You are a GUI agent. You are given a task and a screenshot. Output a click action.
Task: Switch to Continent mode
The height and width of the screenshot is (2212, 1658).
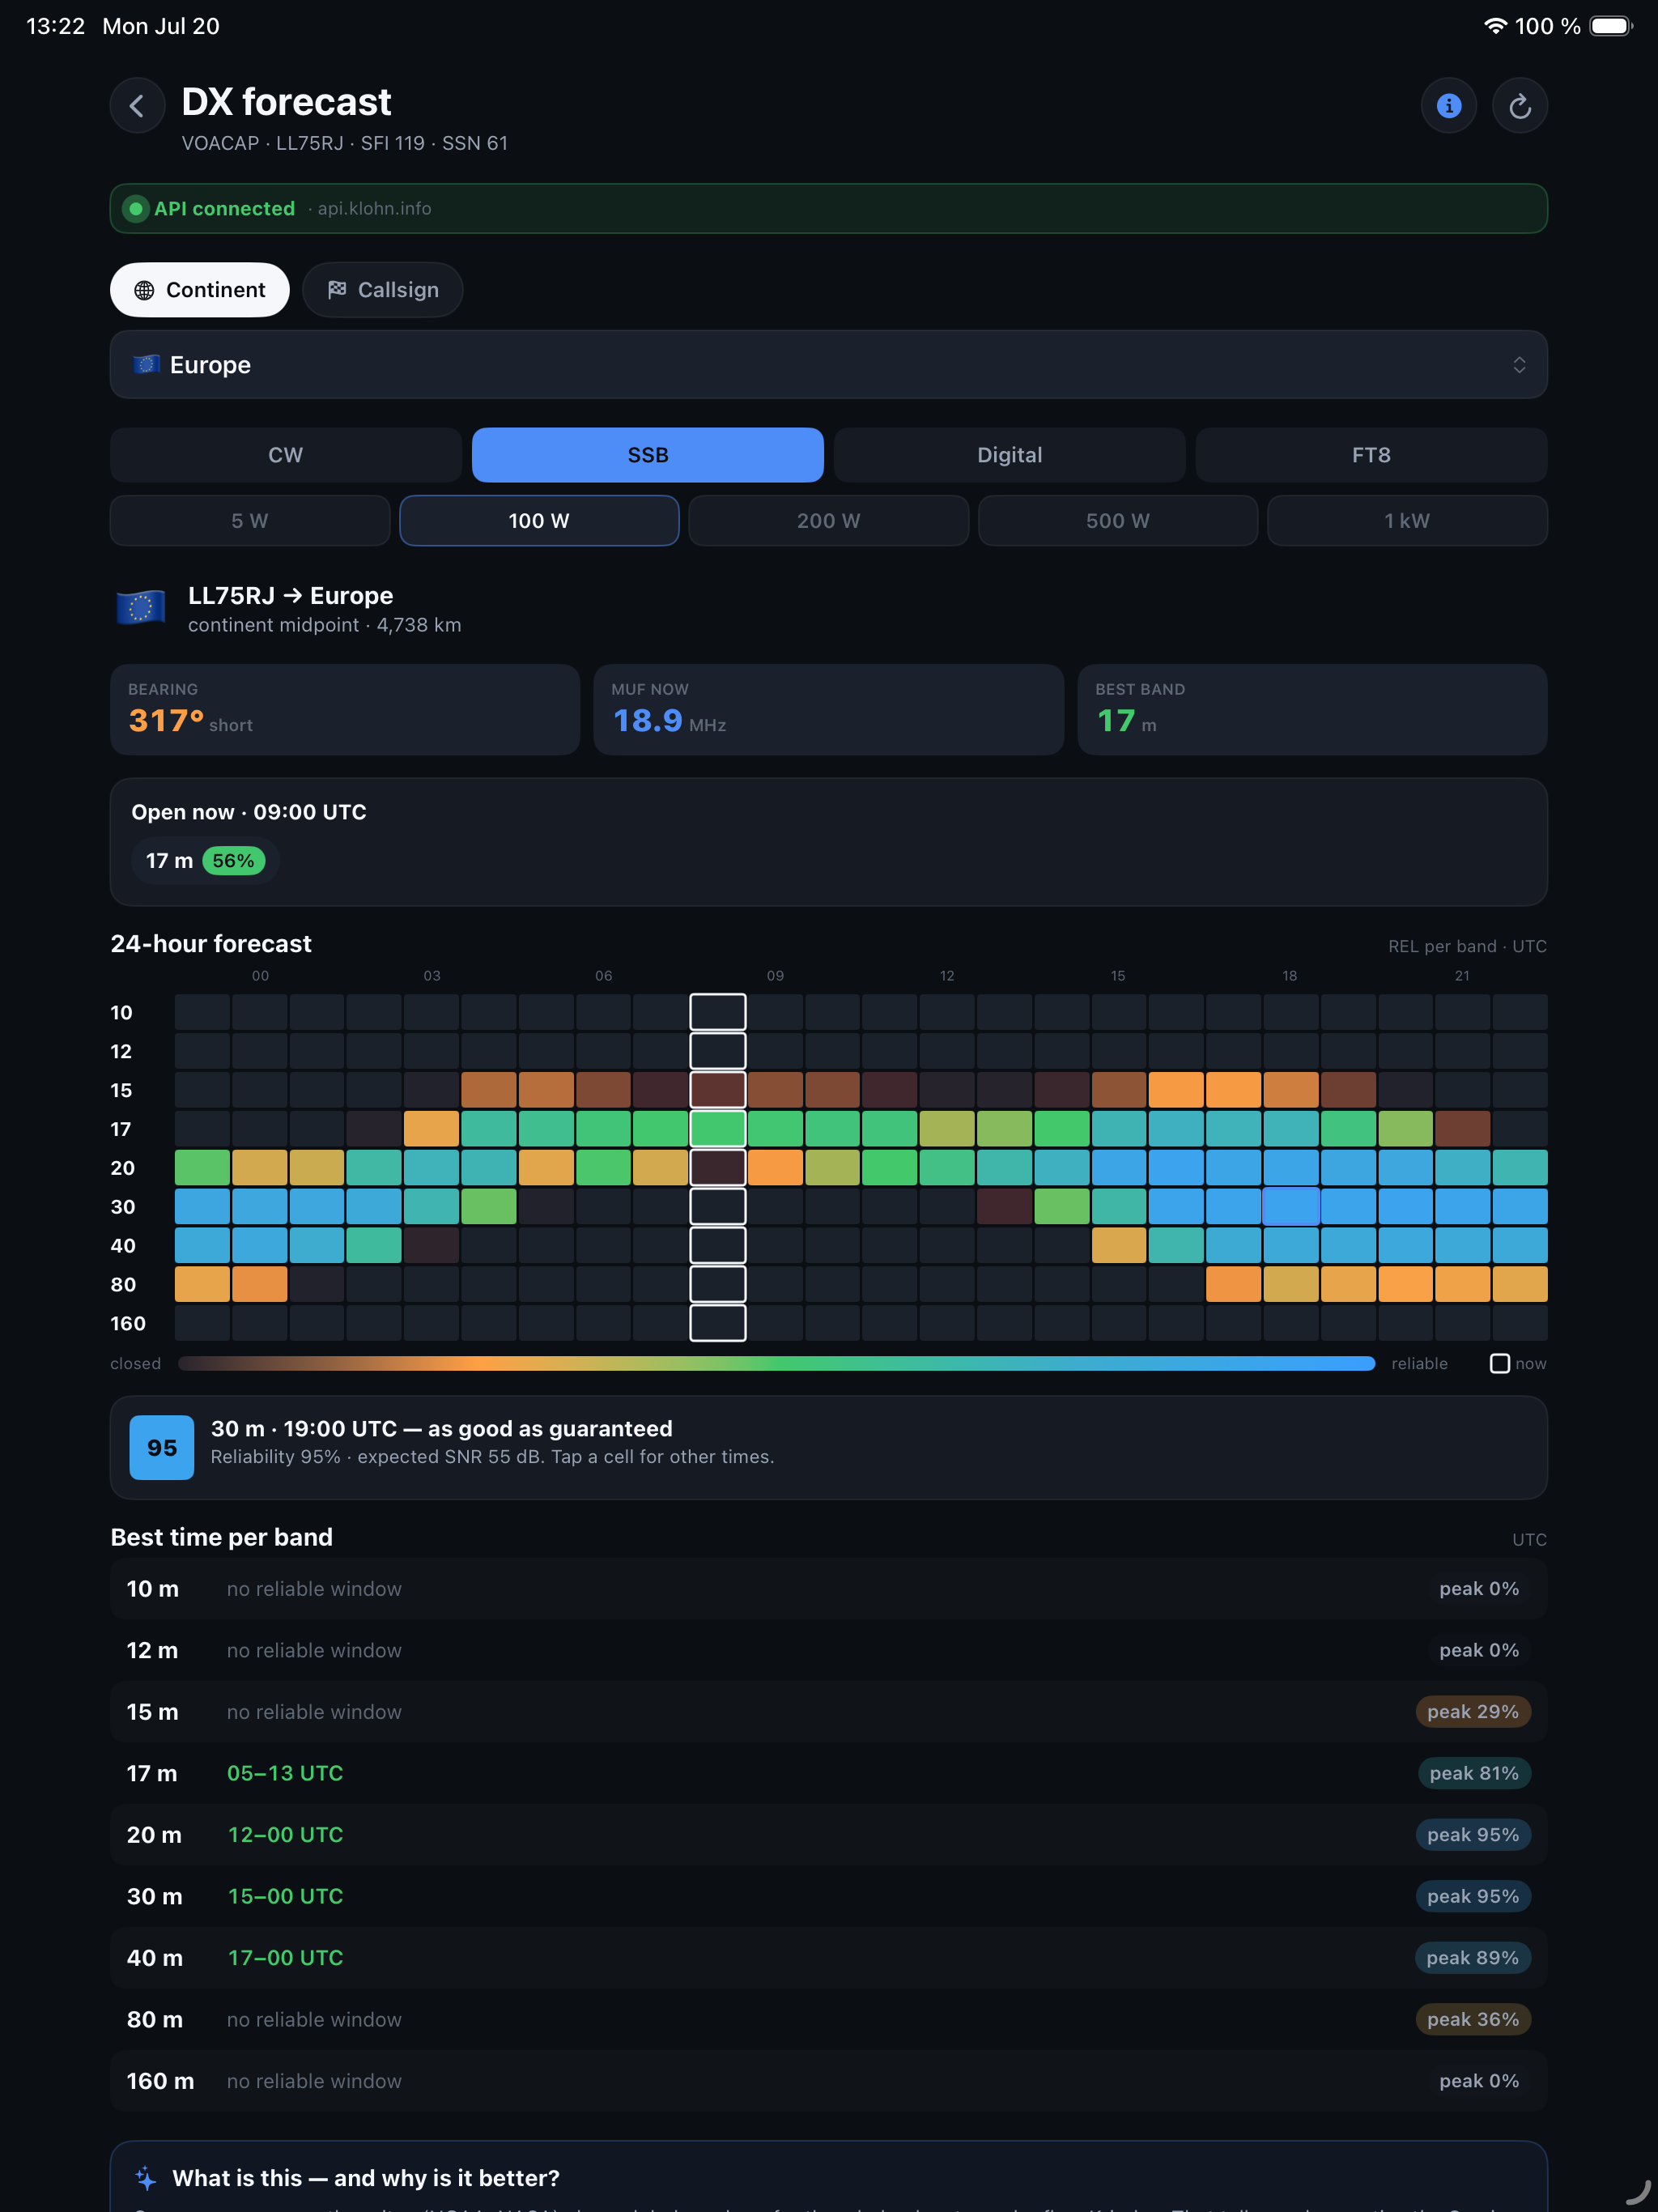tap(200, 290)
